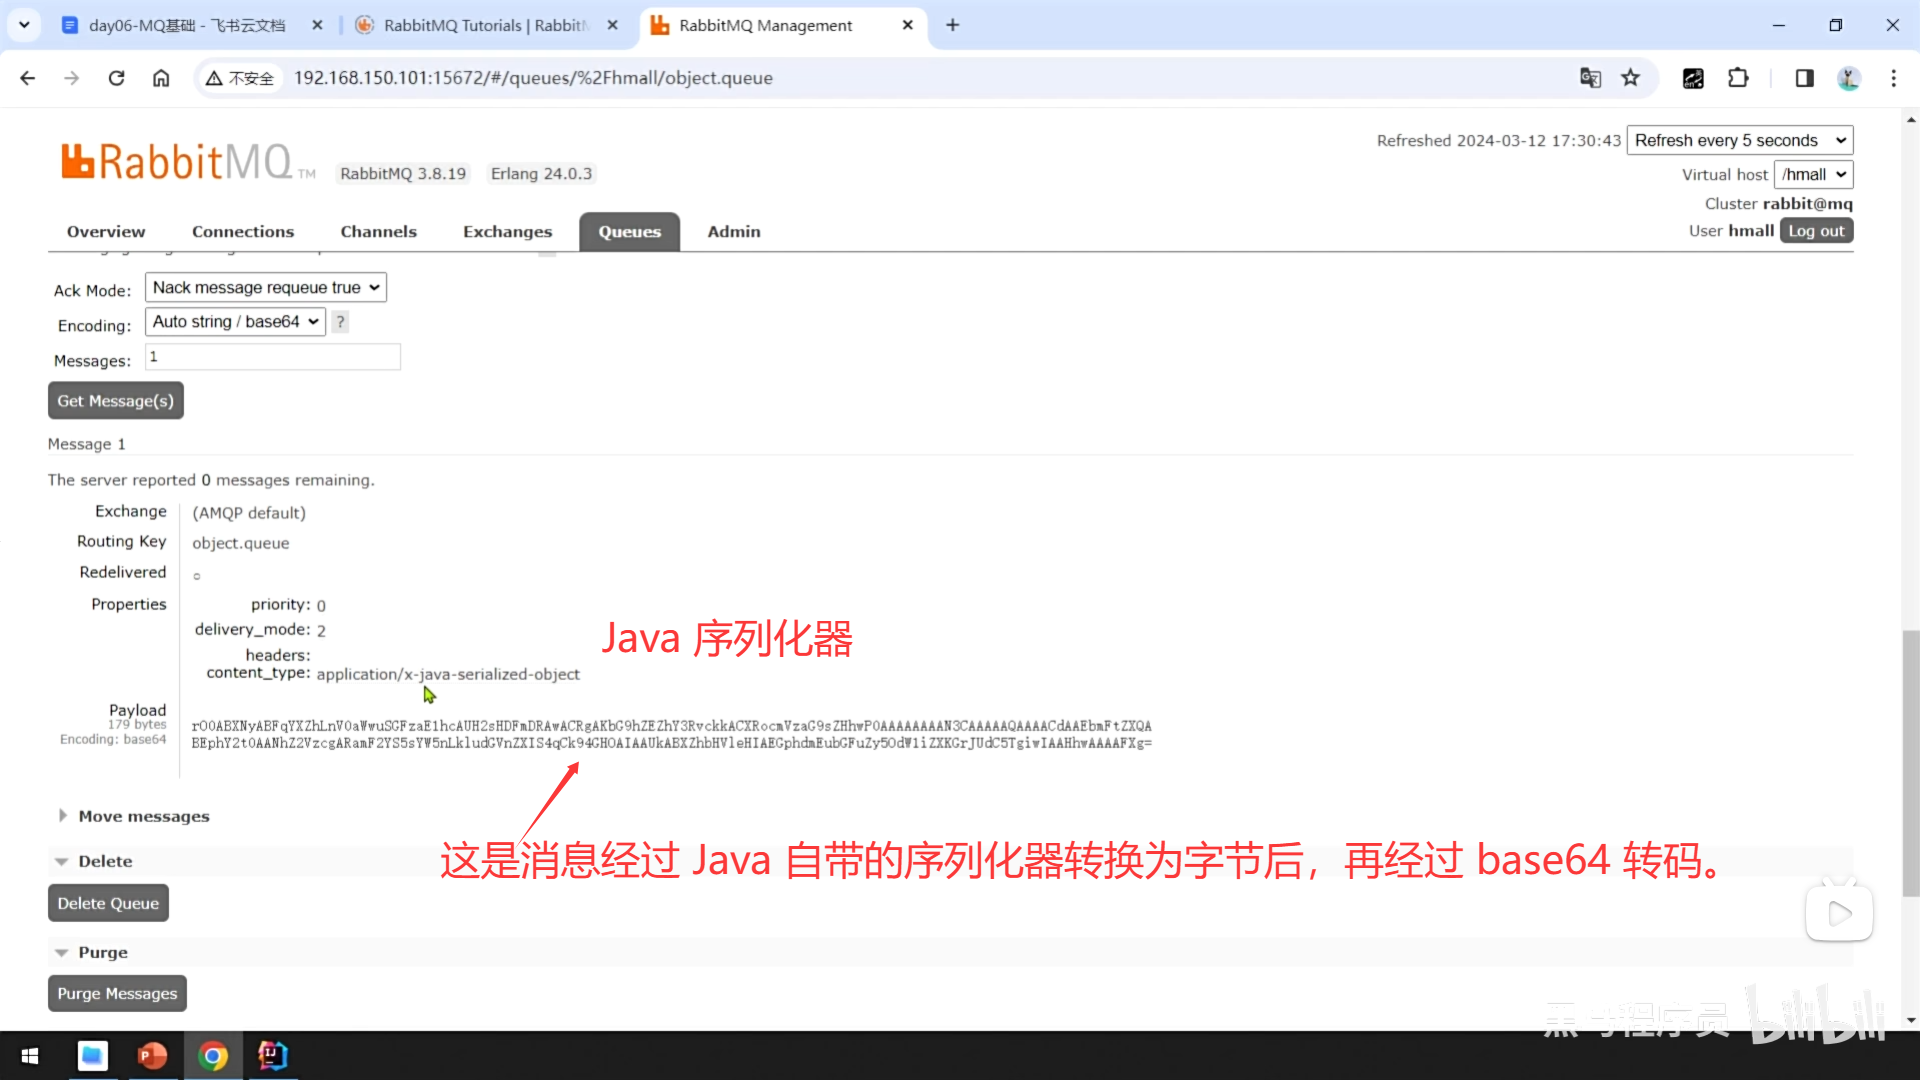The width and height of the screenshot is (1920, 1080).
Task: Change the Refresh every 5 seconds dropdown
Action: coord(1739,140)
